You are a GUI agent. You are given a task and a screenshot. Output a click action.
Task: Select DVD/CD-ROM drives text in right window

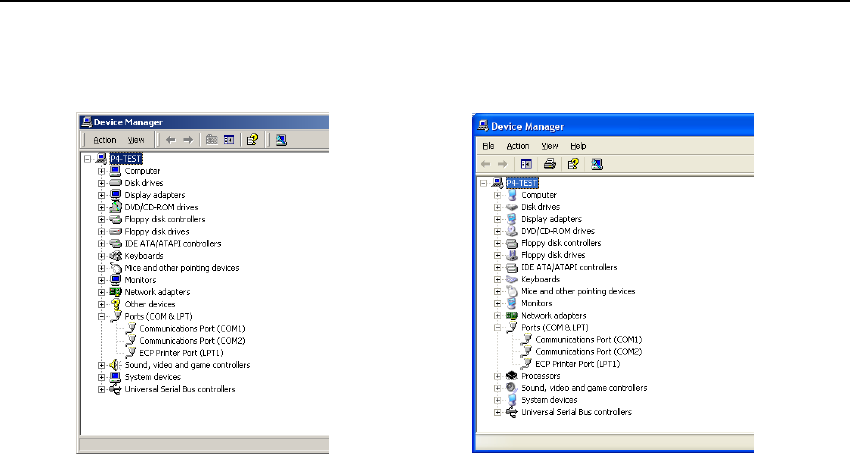coord(558,231)
